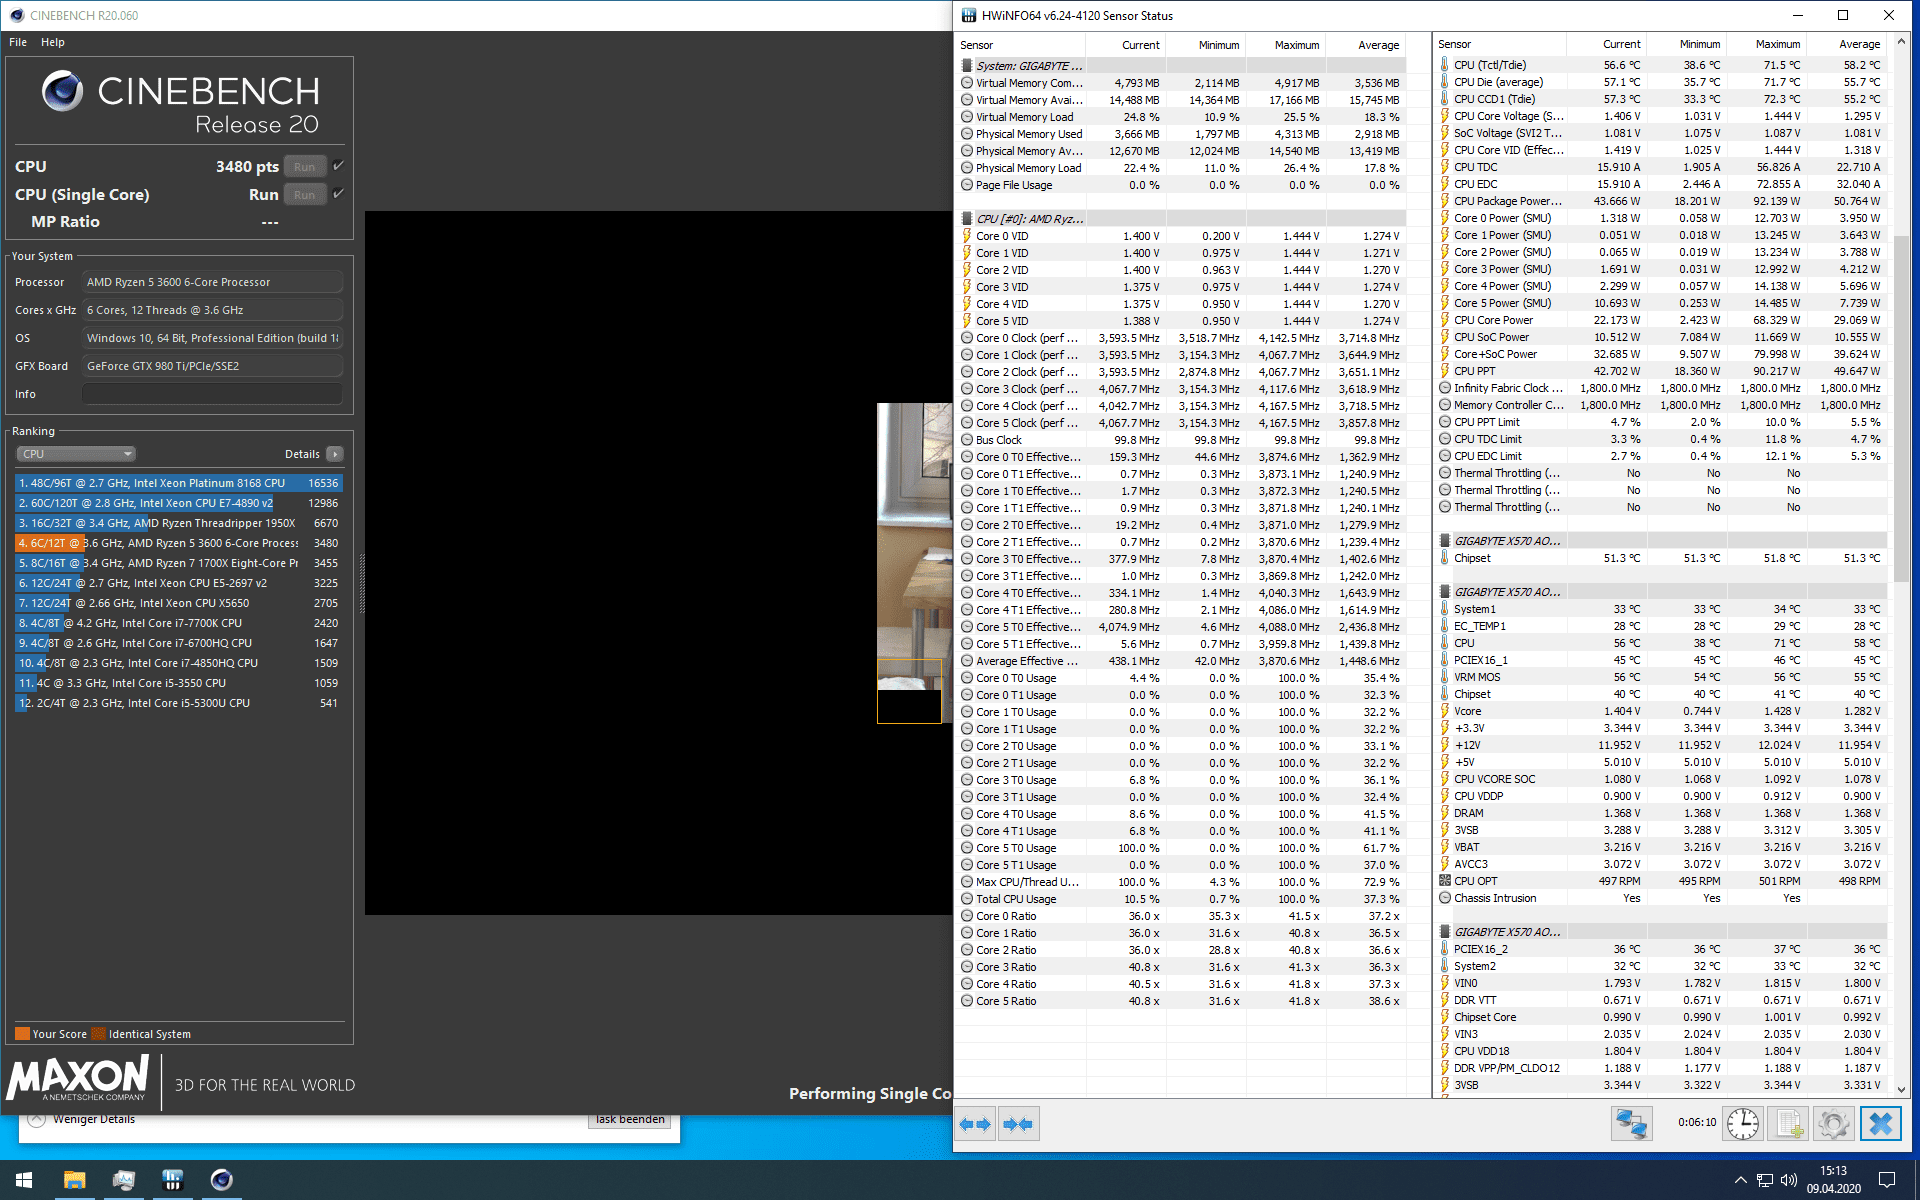The height and width of the screenshot is (1200, 1920).
Task: Click the render preview thumbnail in Cinebench viewport
Action: pos(914,563)
